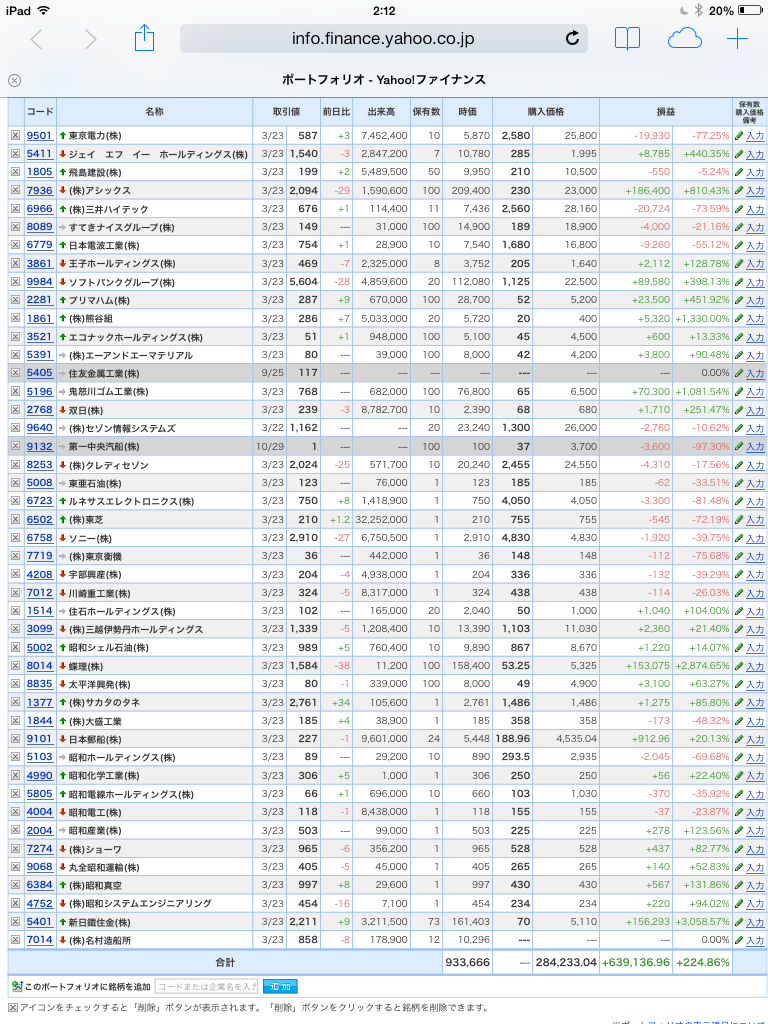This screenshot has width=768, height=1024.
Task: Click the 追加 add button
Action: [x=280, y=986]
